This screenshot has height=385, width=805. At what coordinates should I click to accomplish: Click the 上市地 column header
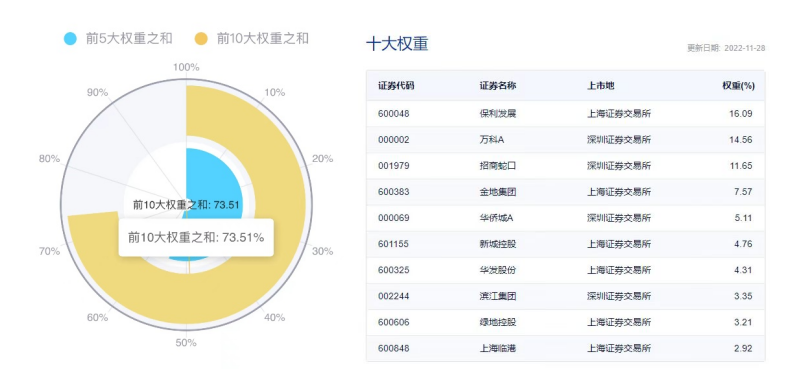[601, 86]
